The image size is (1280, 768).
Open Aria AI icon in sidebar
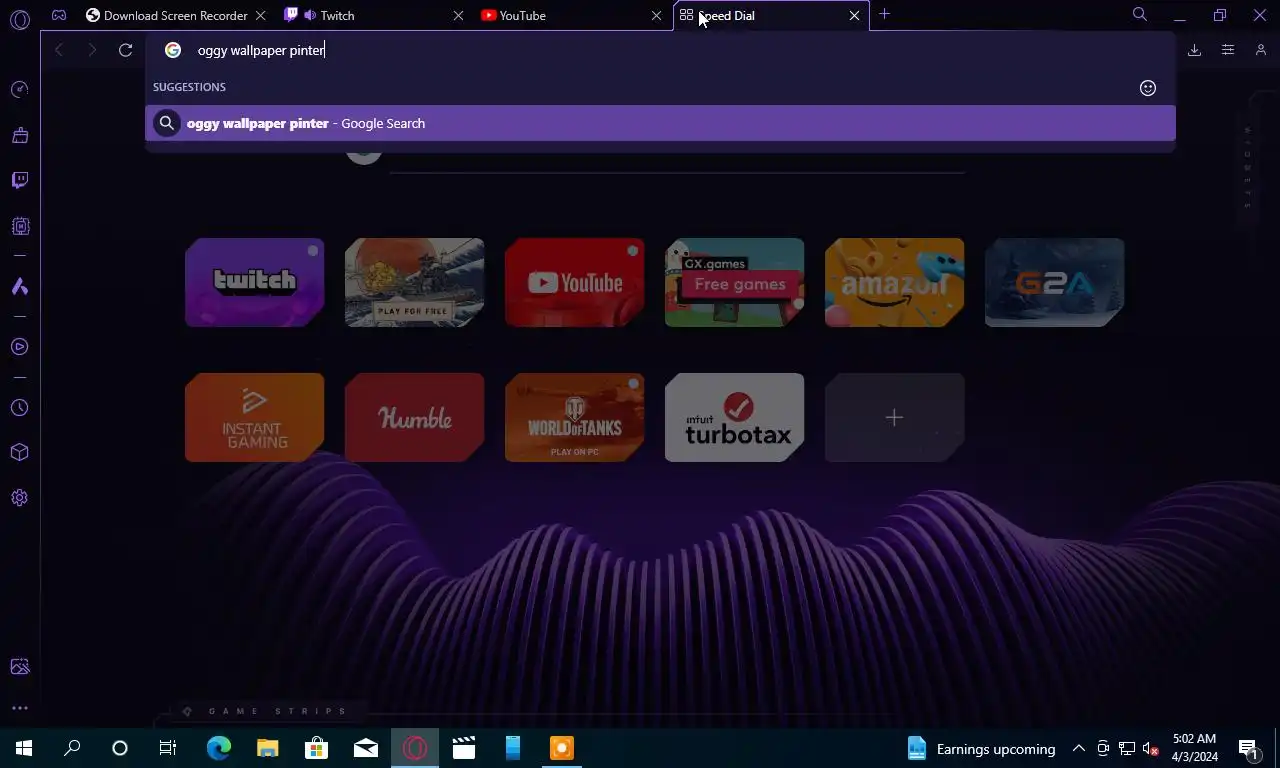coord(20,286)
